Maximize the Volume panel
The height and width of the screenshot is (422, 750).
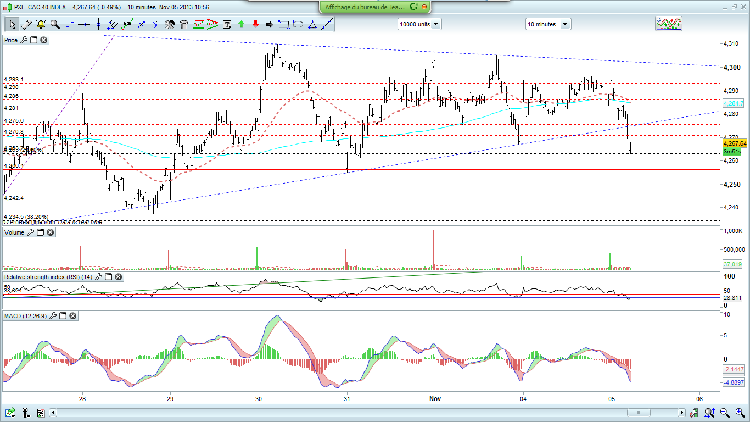(x=40, y=233)
